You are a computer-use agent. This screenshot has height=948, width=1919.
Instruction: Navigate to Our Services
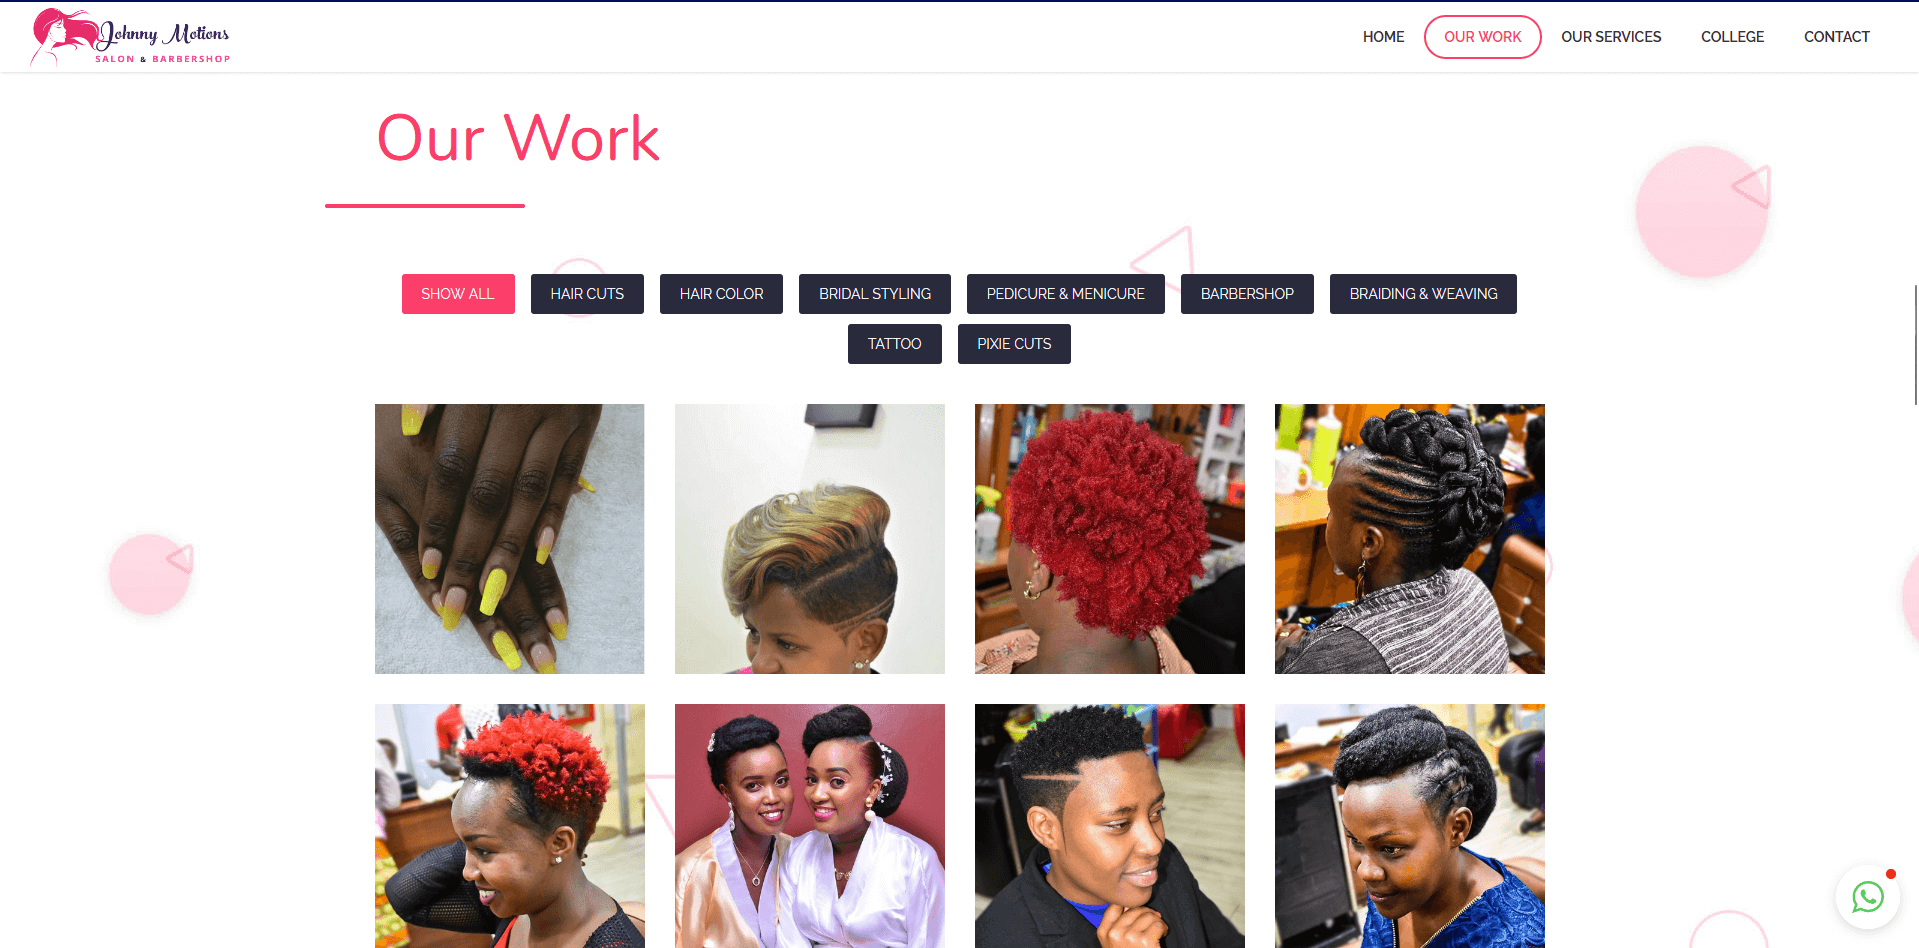[x=1611, y=37]
